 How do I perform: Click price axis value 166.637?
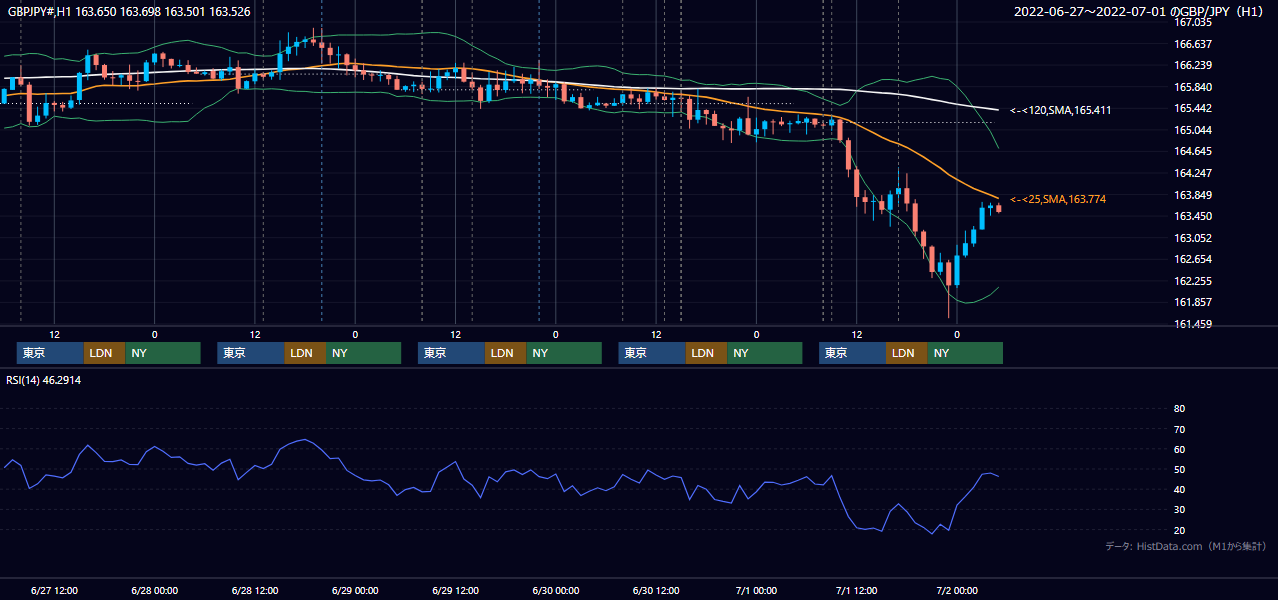coord(1193,44)
